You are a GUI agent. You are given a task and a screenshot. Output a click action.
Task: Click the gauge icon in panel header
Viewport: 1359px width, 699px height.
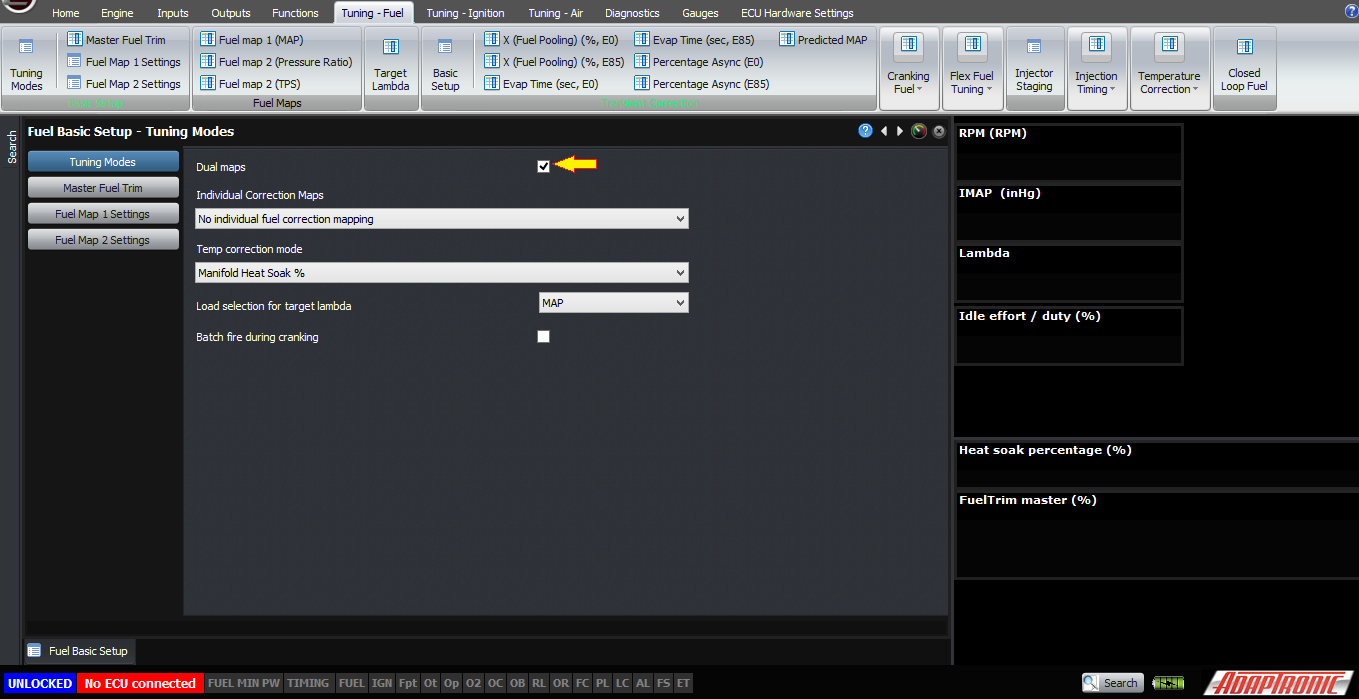click(x=919, y=131)
